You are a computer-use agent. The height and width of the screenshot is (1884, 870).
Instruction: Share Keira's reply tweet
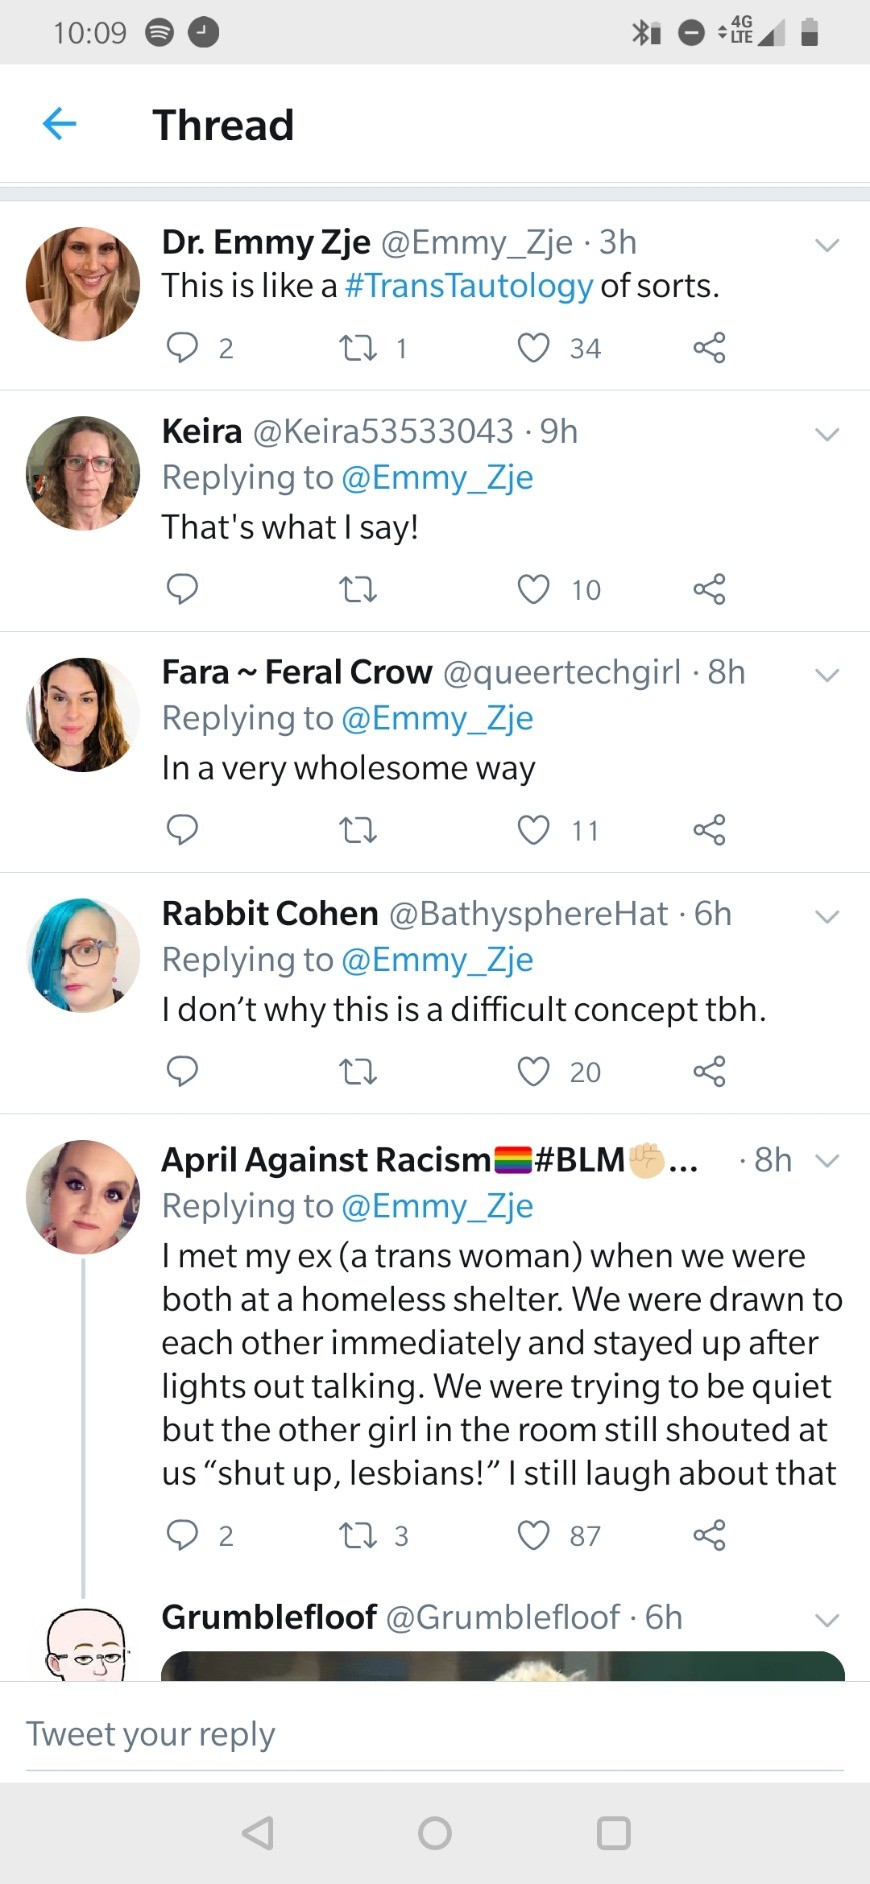point(709,589)
